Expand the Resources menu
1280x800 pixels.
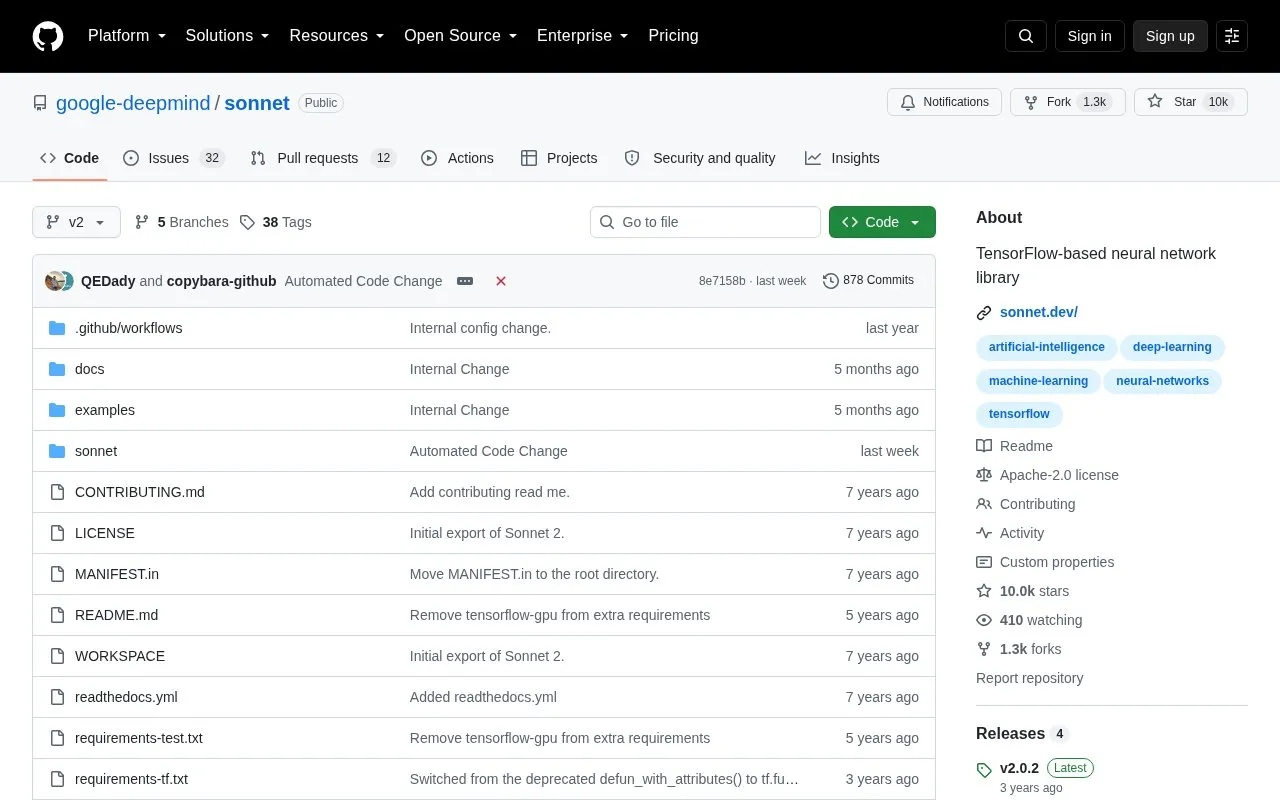click(337, 36)
